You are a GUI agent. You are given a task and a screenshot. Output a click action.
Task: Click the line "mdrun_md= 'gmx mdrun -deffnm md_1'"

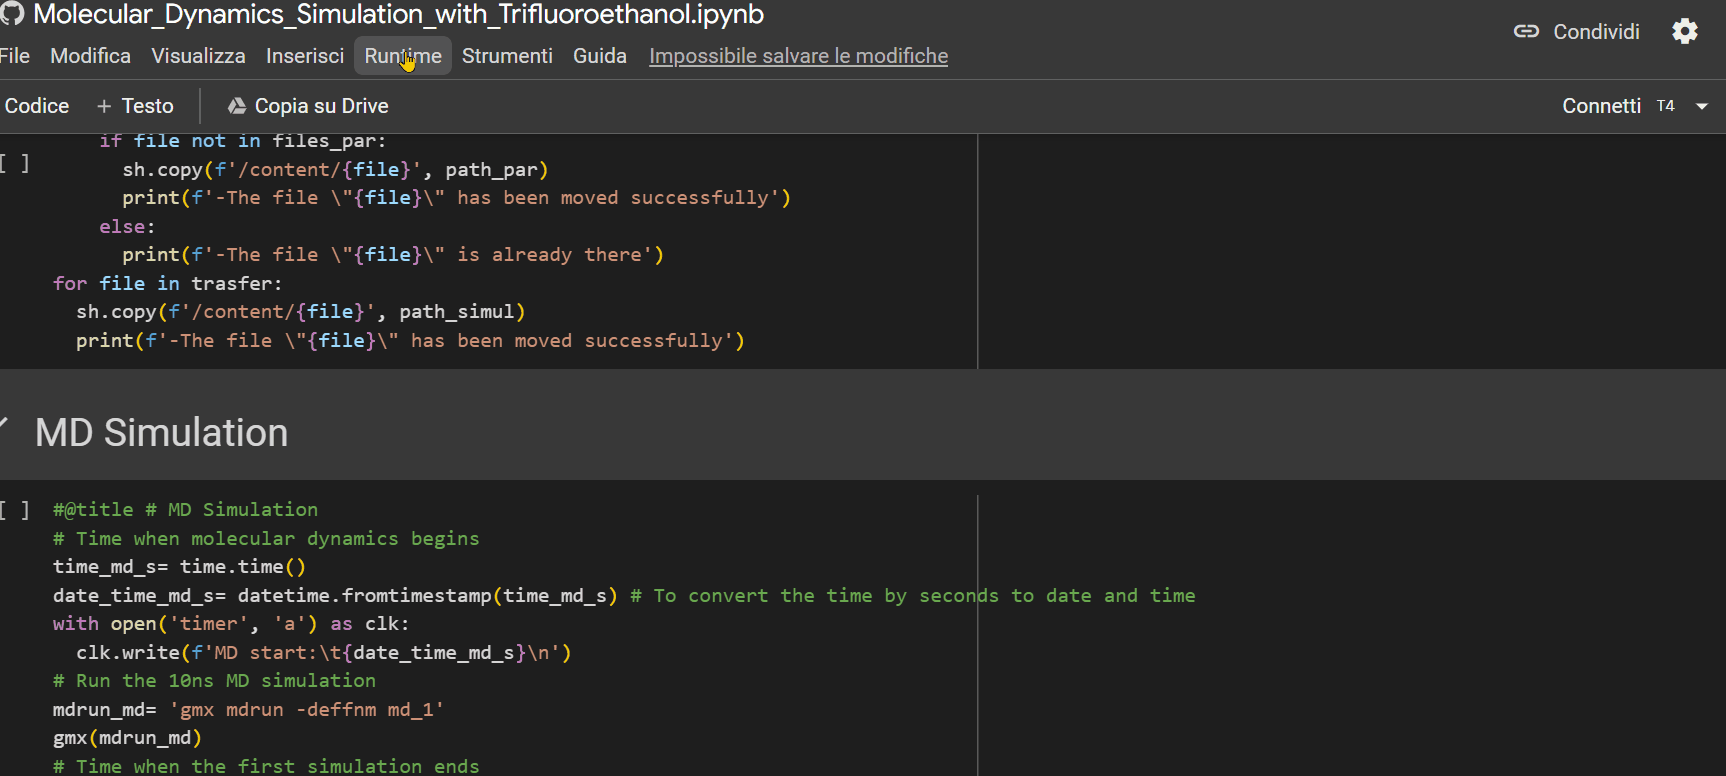248,710
